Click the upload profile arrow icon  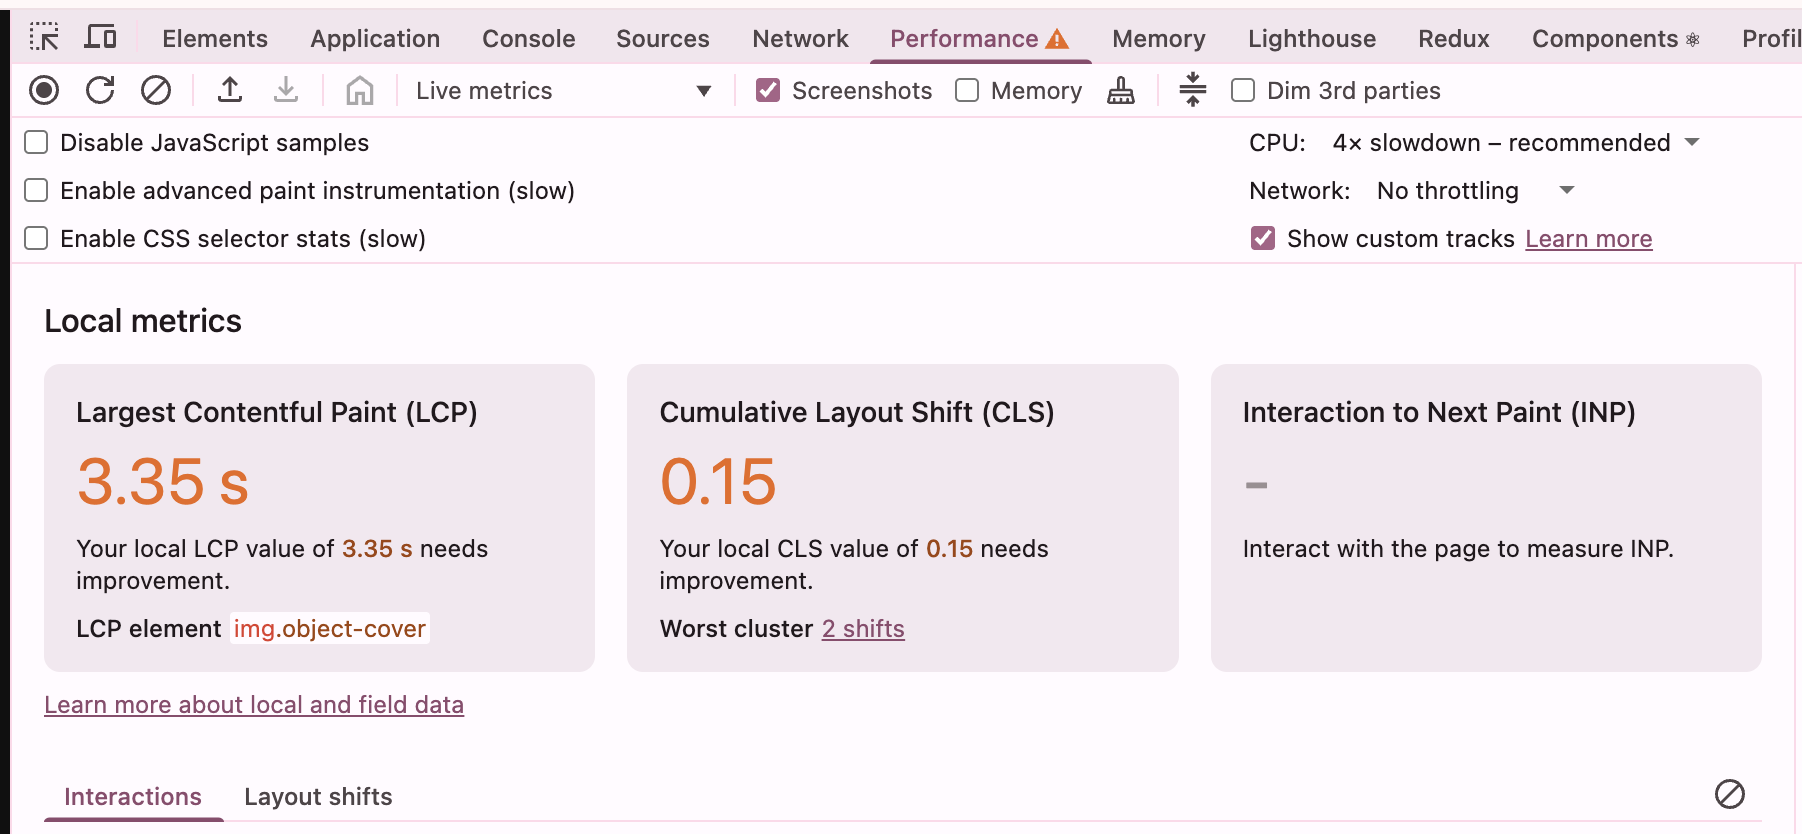[230, 91]
